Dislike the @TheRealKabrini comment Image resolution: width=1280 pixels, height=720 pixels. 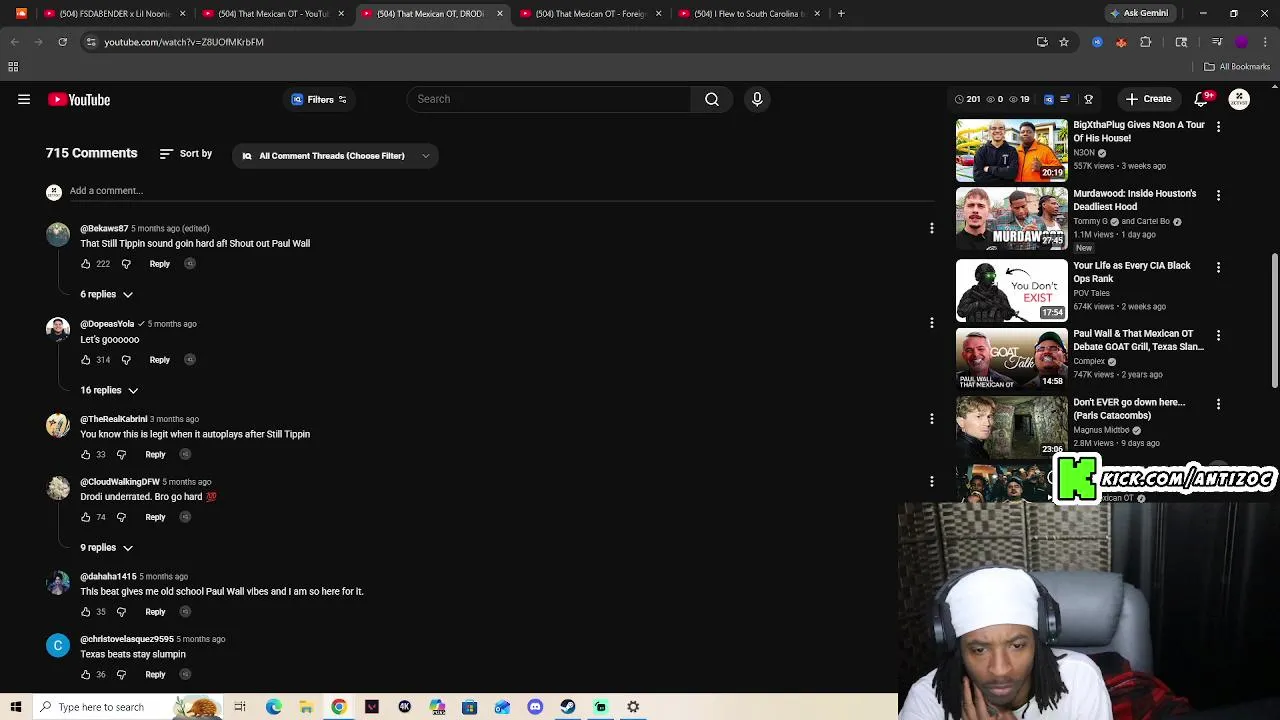[121, 455]
